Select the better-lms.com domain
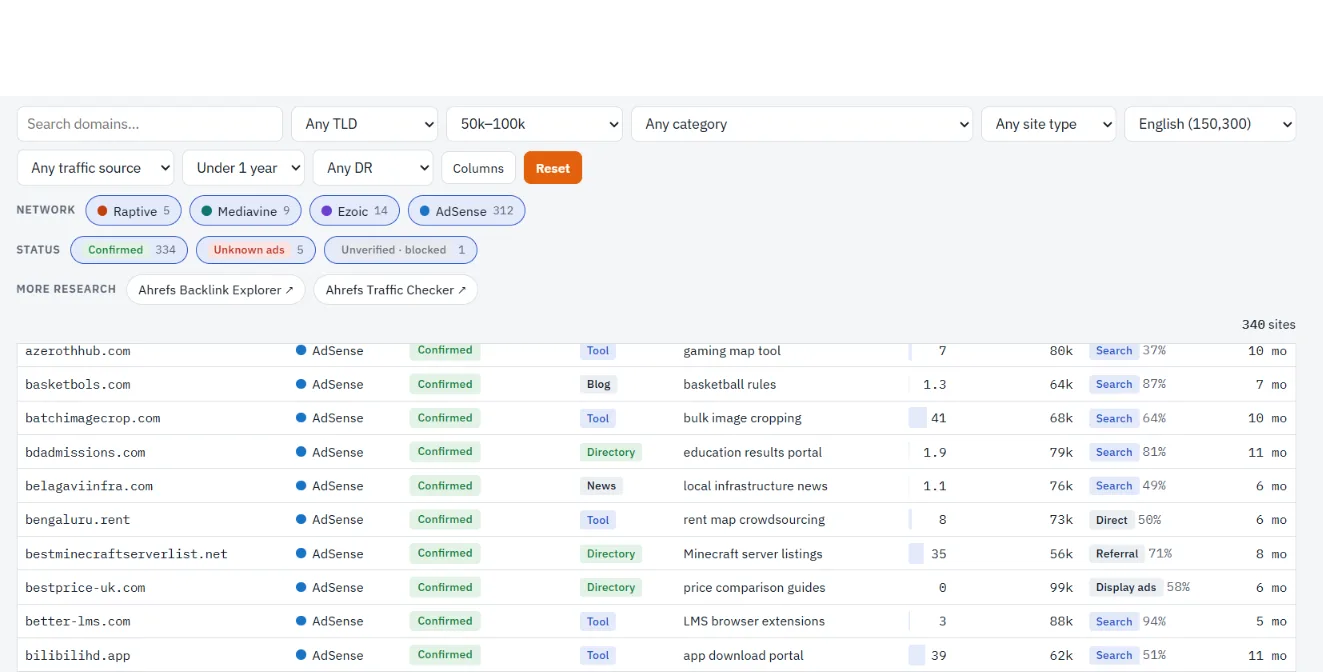Viewport: 1323px width, 672px height. click(78, 621)
